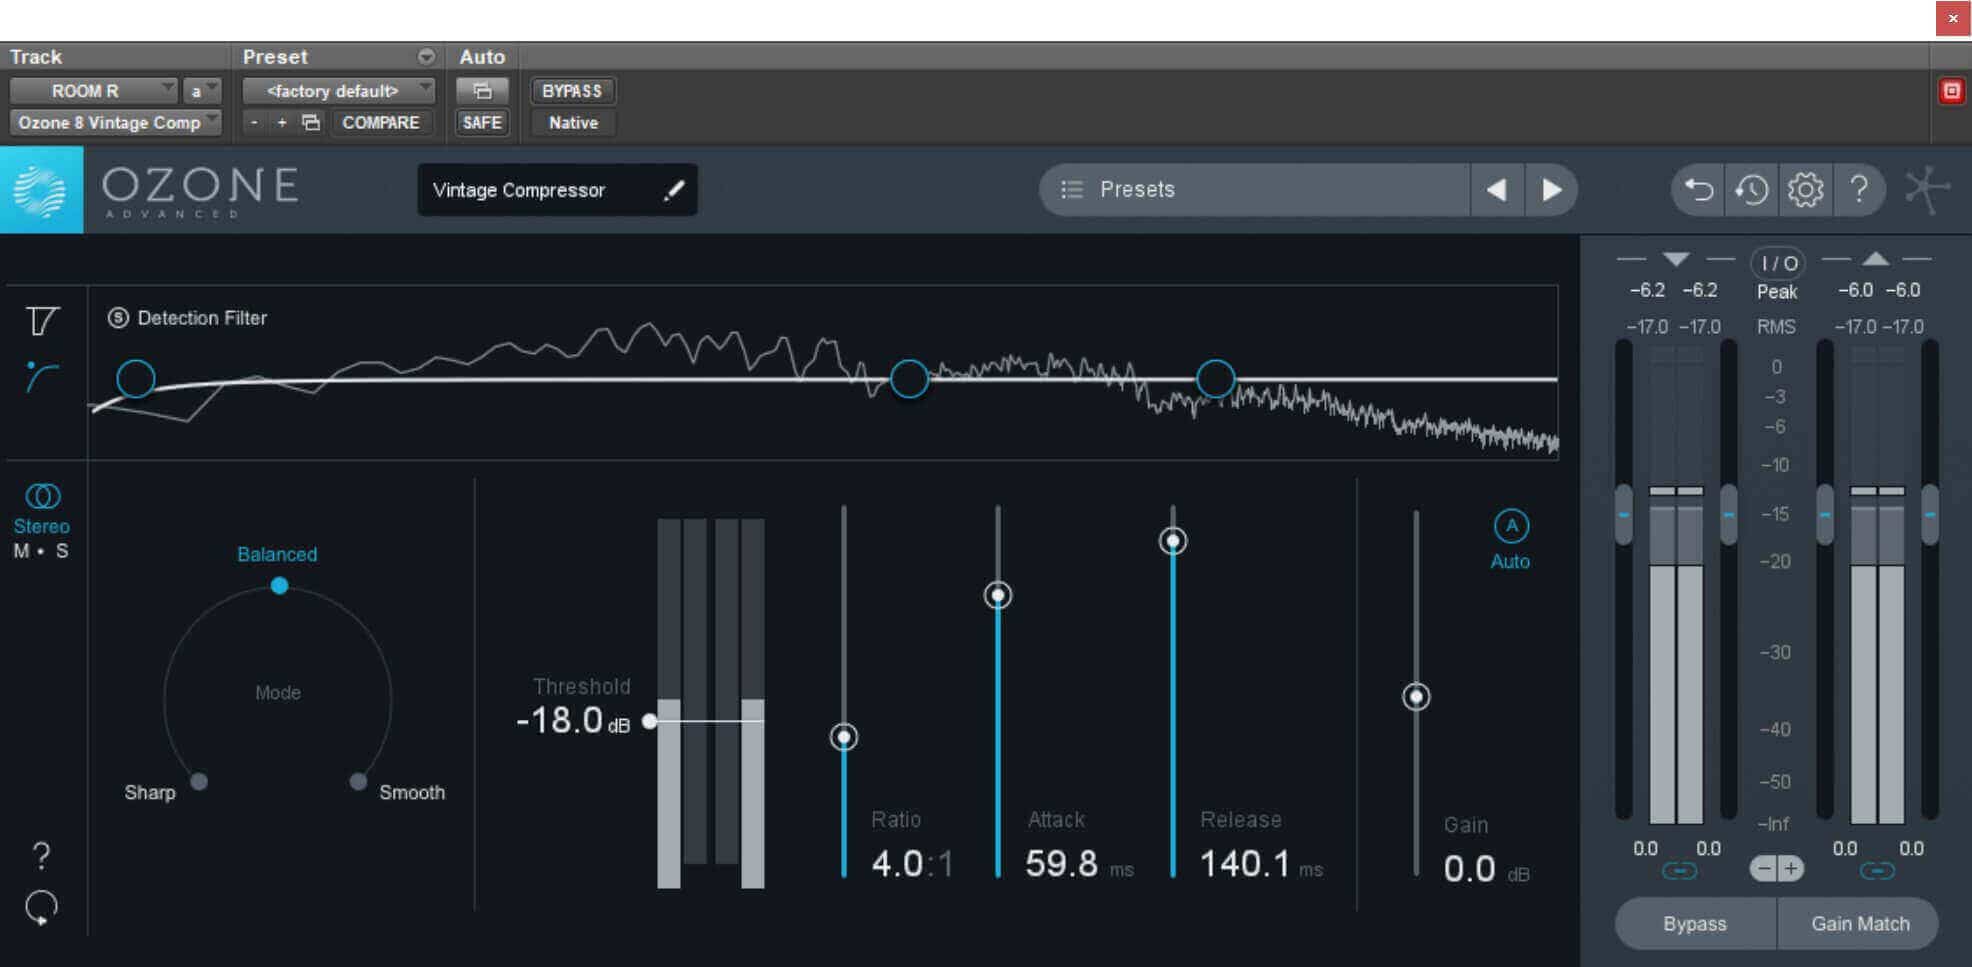Click the Ratio 4.0:1 value
This screenshot has width=1972, height=967.
pyautogui.click(x=912, y=864)
